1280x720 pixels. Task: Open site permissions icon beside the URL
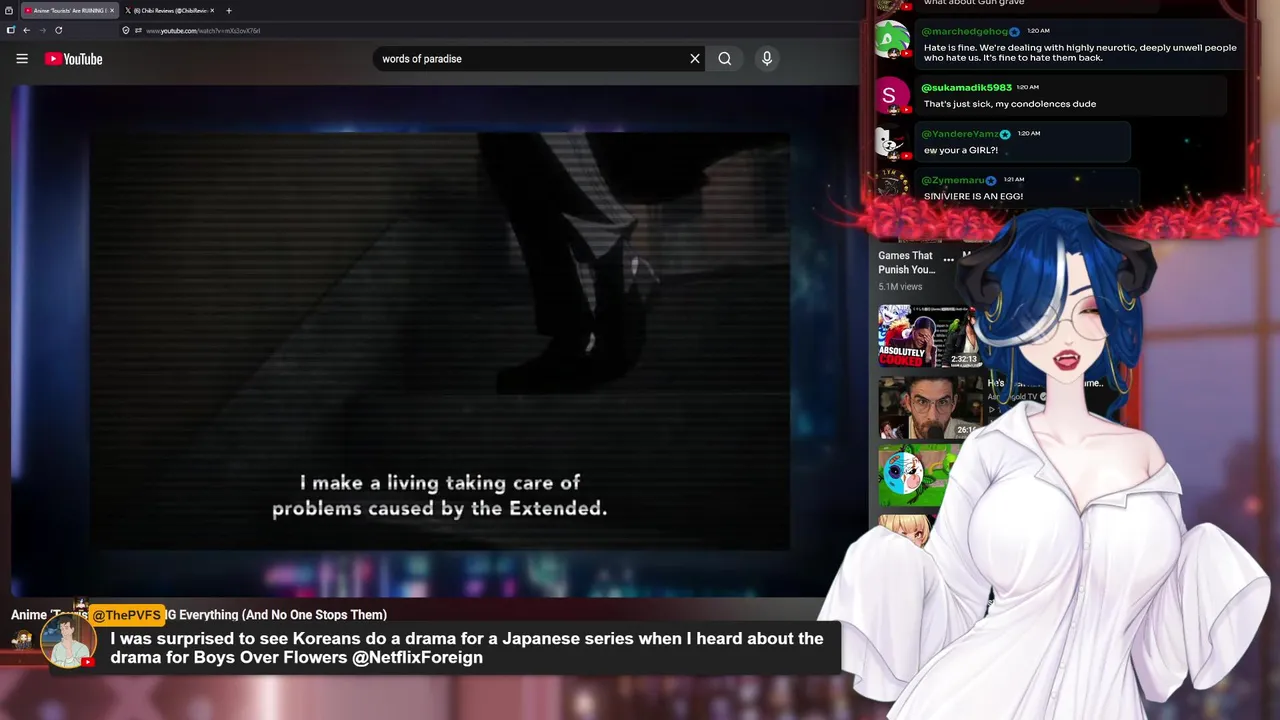[138, 30]
